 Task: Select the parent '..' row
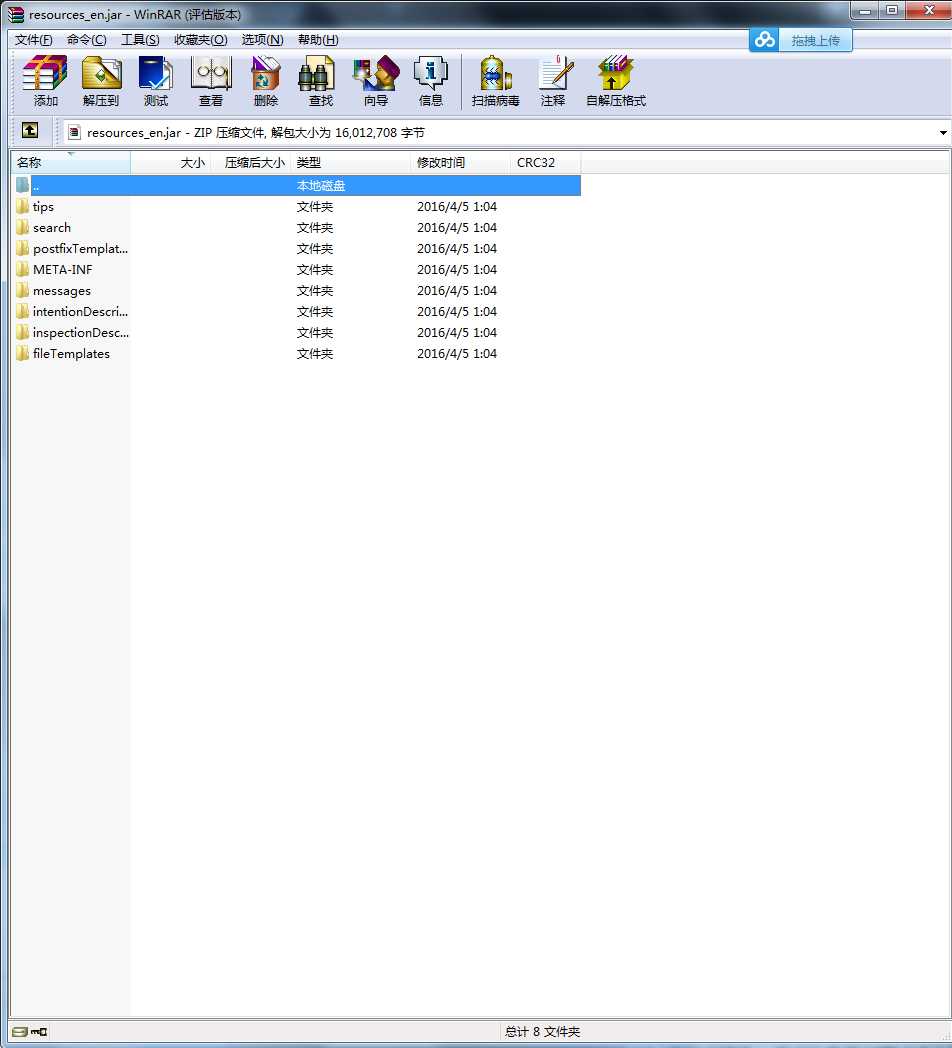click(x=296, y=185)
